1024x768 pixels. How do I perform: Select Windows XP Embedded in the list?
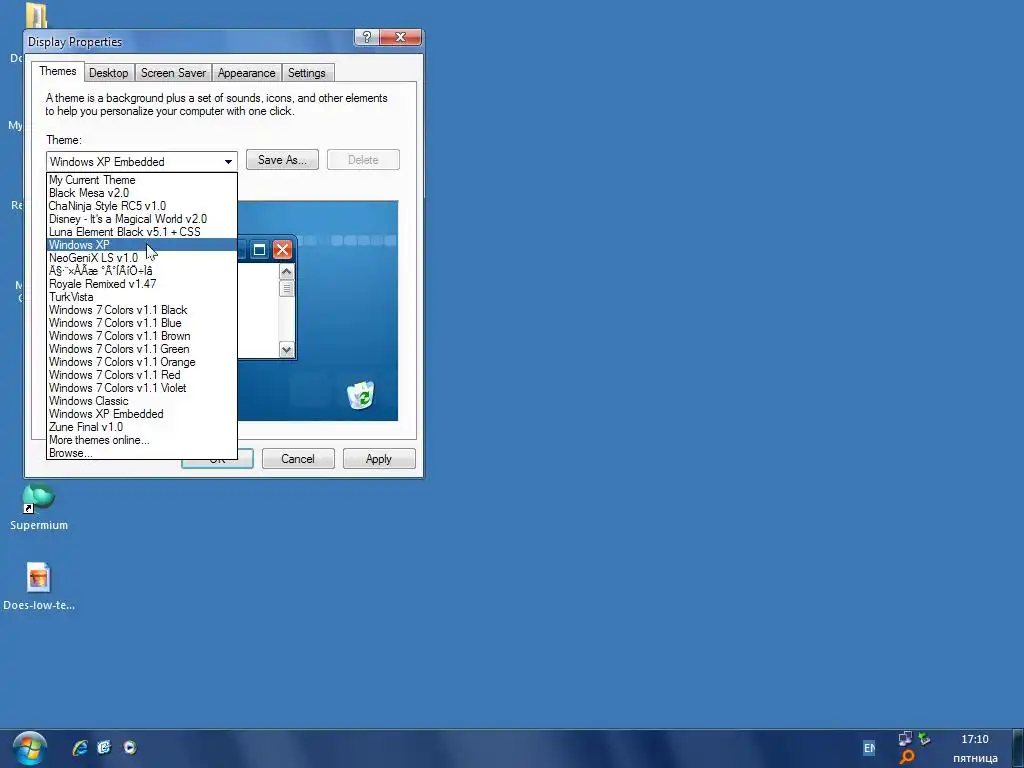142,414
